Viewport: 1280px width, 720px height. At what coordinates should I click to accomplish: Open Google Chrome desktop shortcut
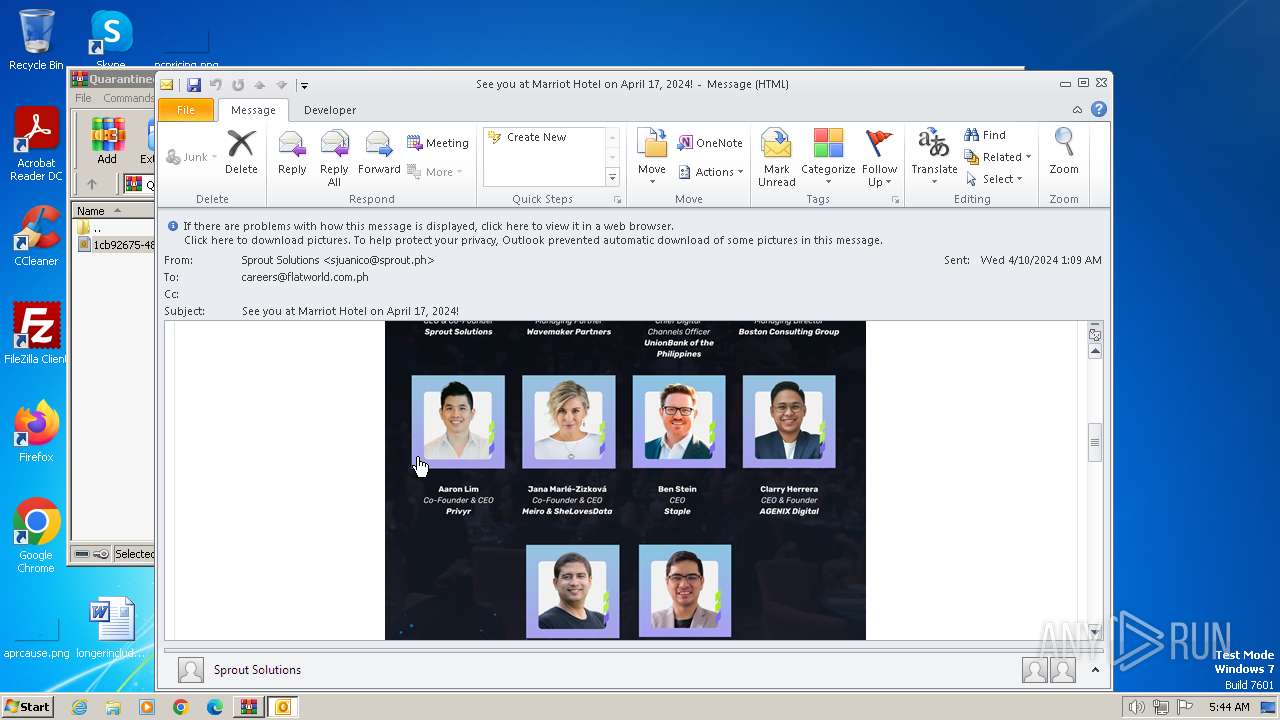click(36, 535)
